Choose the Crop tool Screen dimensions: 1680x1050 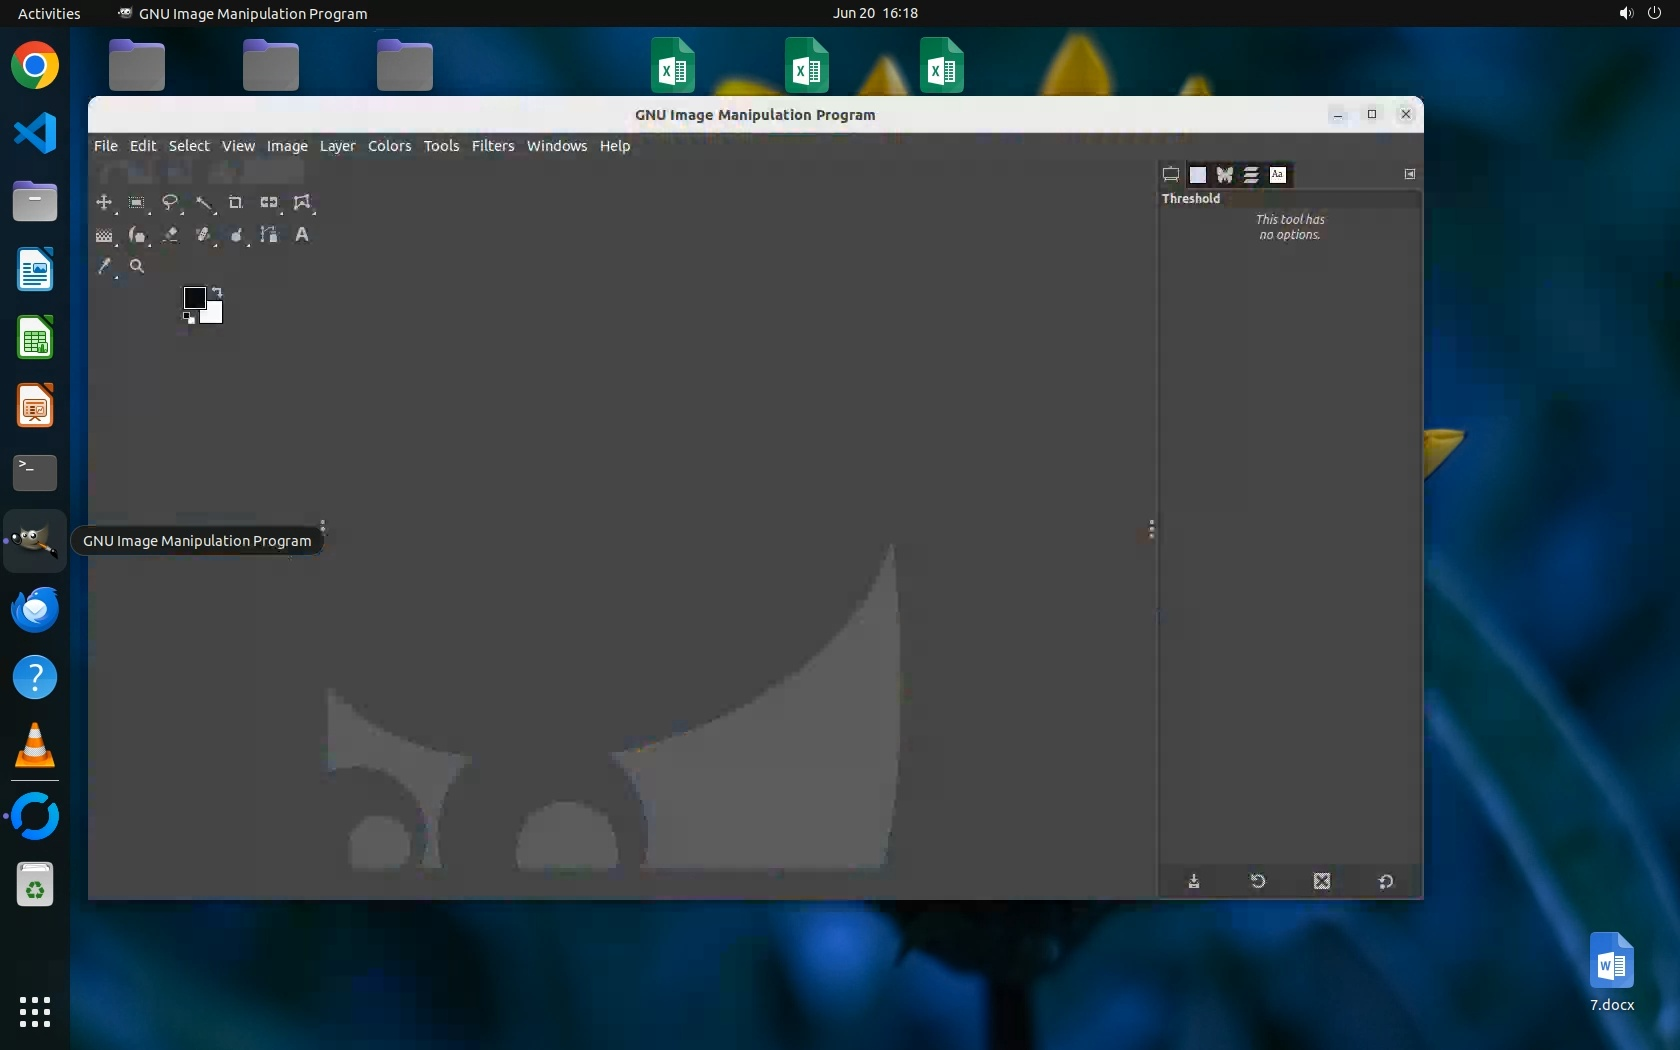pos(236,203)
